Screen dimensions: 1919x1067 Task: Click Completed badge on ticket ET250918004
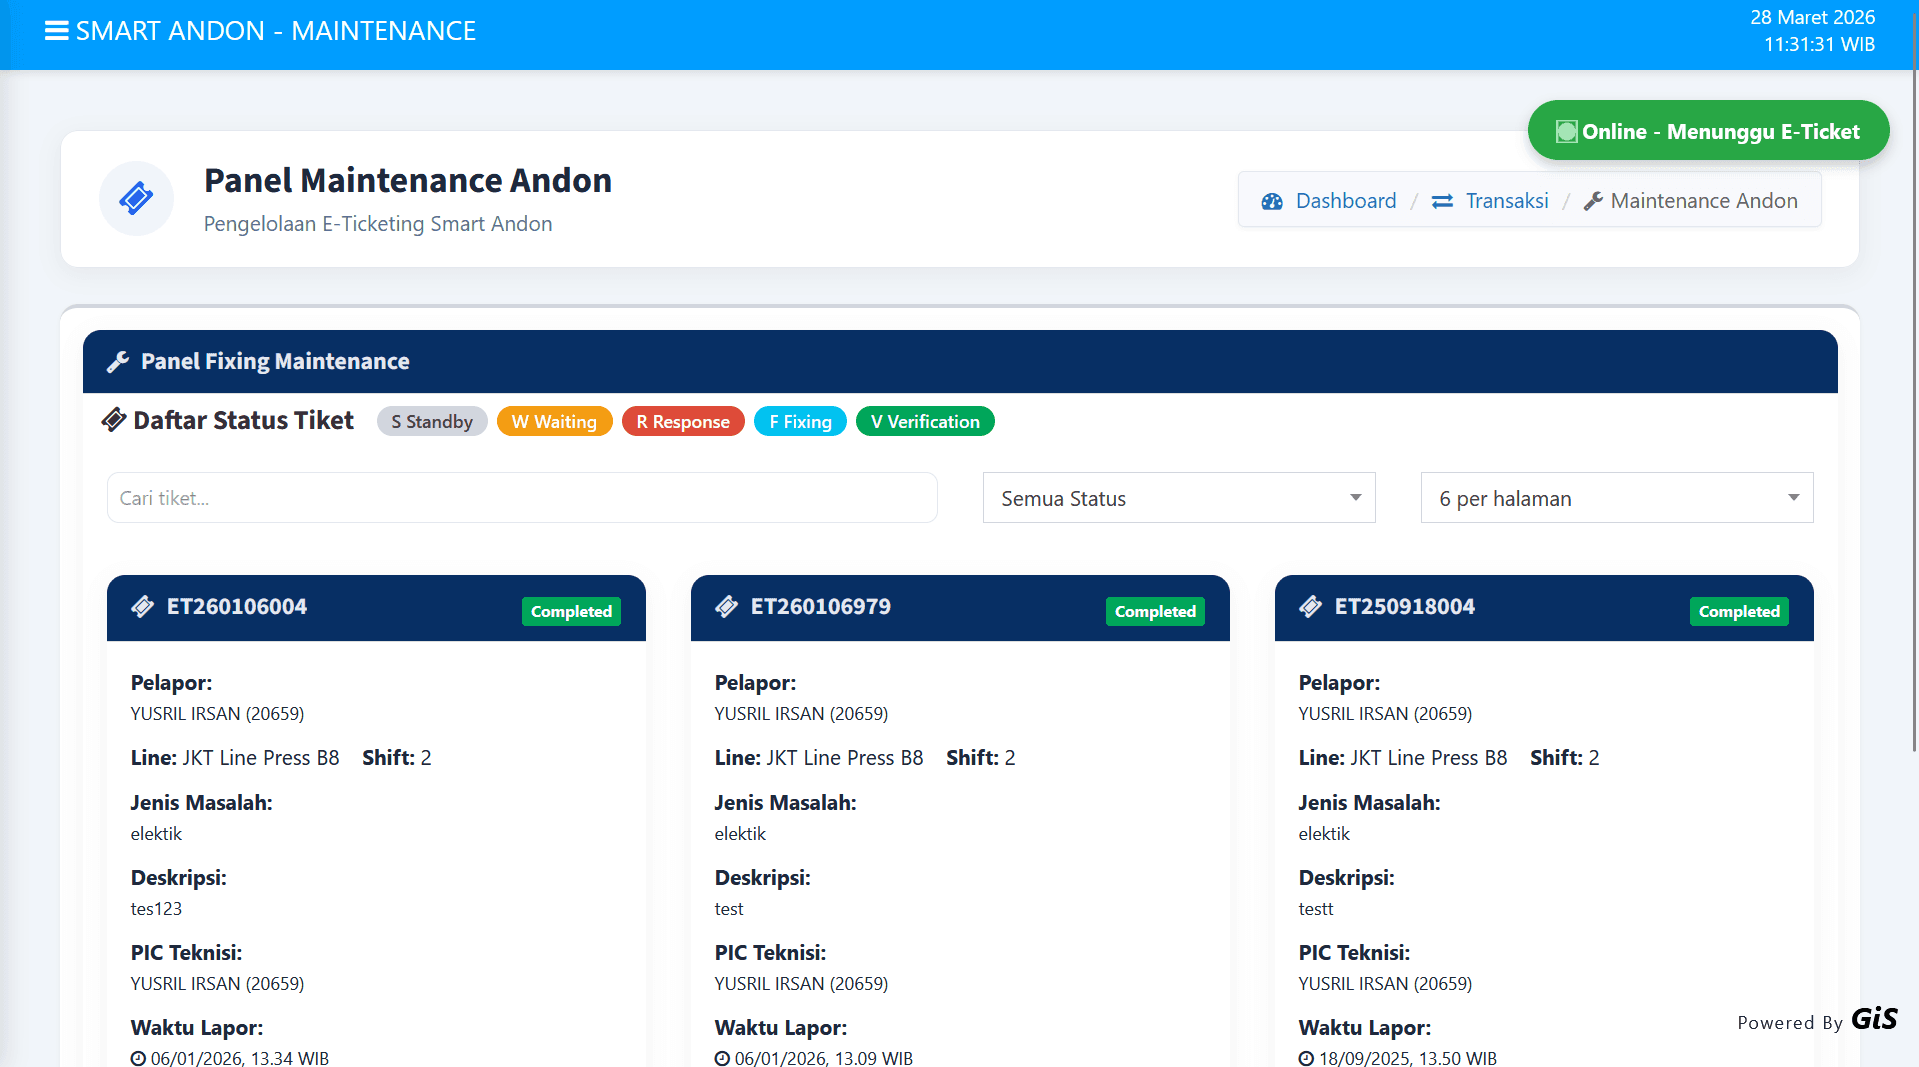[1739, 611]
